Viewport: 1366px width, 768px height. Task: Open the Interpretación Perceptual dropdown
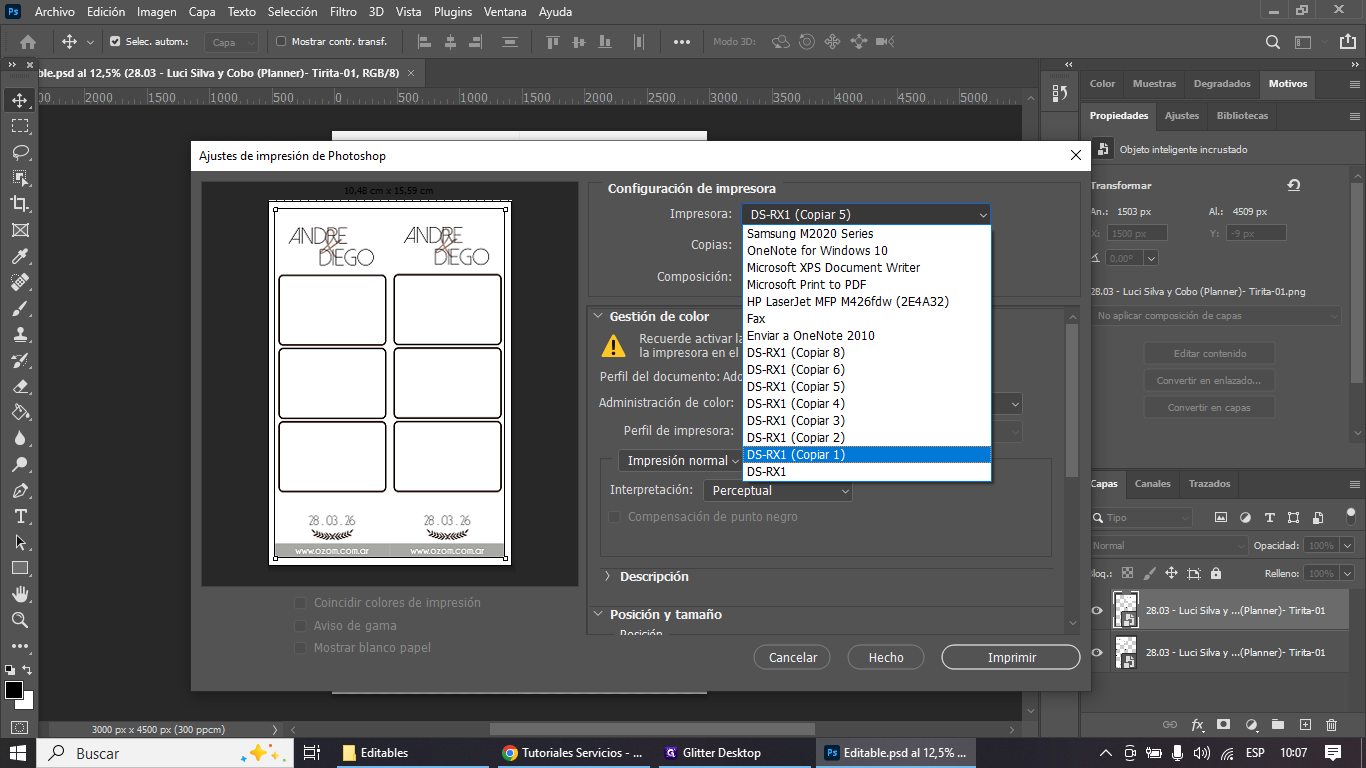pyautogui.click(x=778, y=491)
